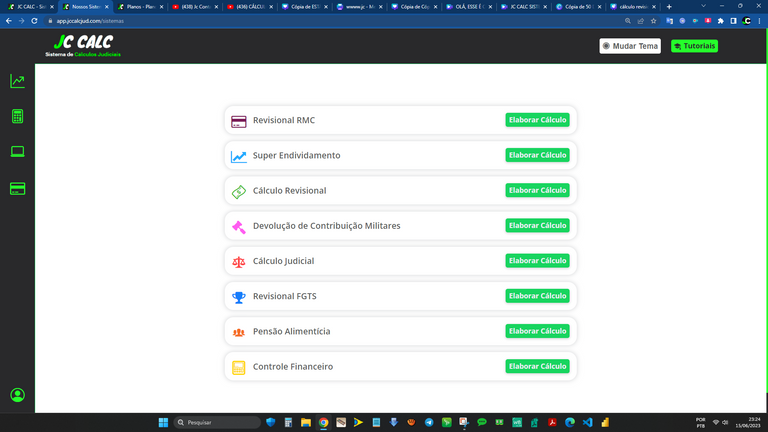
Task: Select the Pensão Alimentícia label
Action: click(x=291, y=332)
